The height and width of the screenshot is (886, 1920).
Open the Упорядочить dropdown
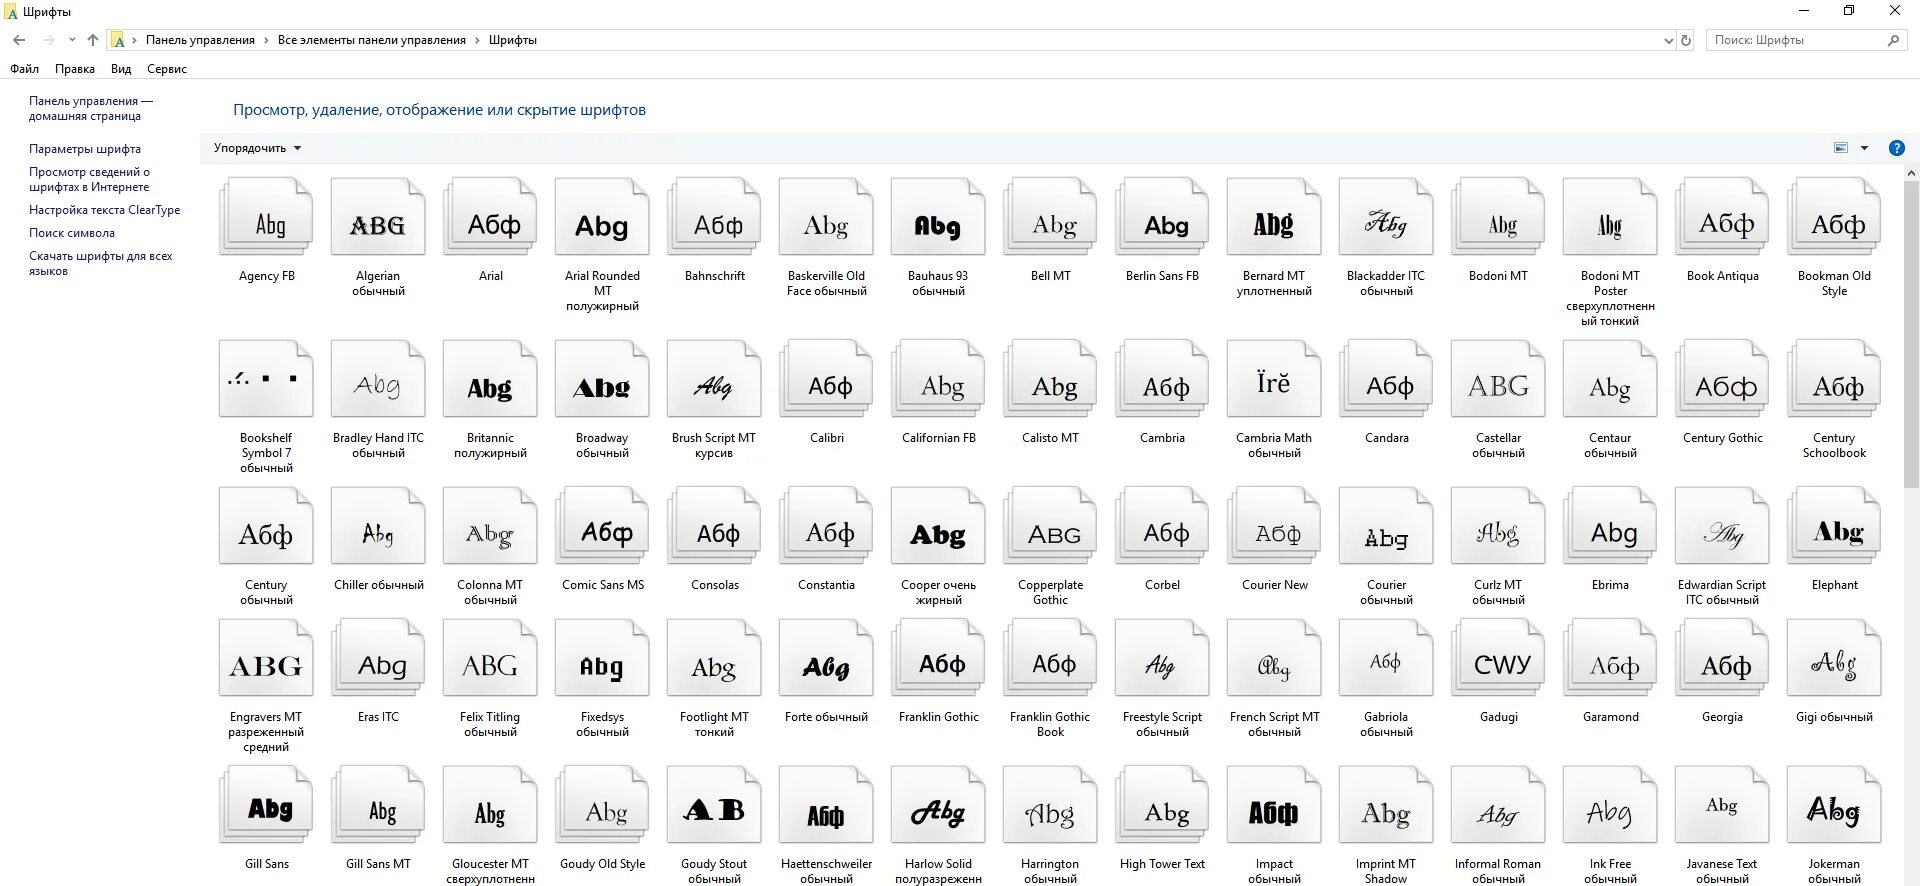point(257,148)
